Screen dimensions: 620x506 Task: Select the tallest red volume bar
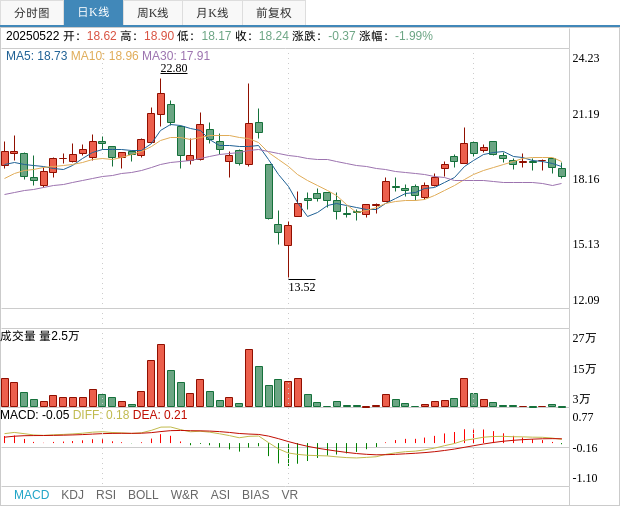pyautogui.click(x=161, y=376)
